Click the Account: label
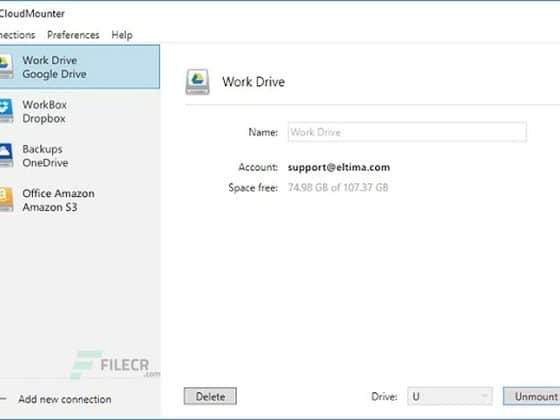 point(258,167)
